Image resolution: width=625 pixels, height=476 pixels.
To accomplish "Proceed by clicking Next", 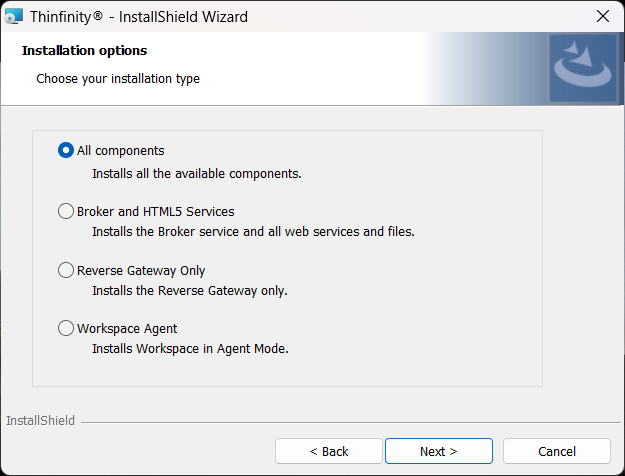I will pyautogui.click(x=439, y=451).
